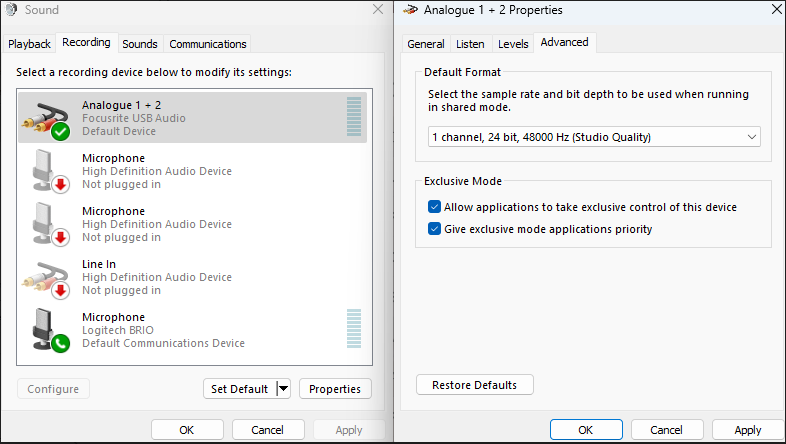Open the Listen tab
The image size is (786, 444).
[470, 44]
